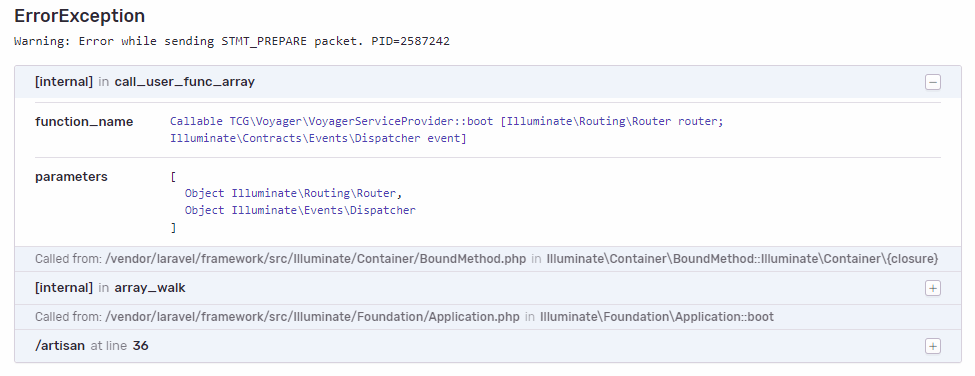The height and width of the screenshot is (376, 975).
Task: Click the /artisan at line 36 row
Action: coord(488,346)
